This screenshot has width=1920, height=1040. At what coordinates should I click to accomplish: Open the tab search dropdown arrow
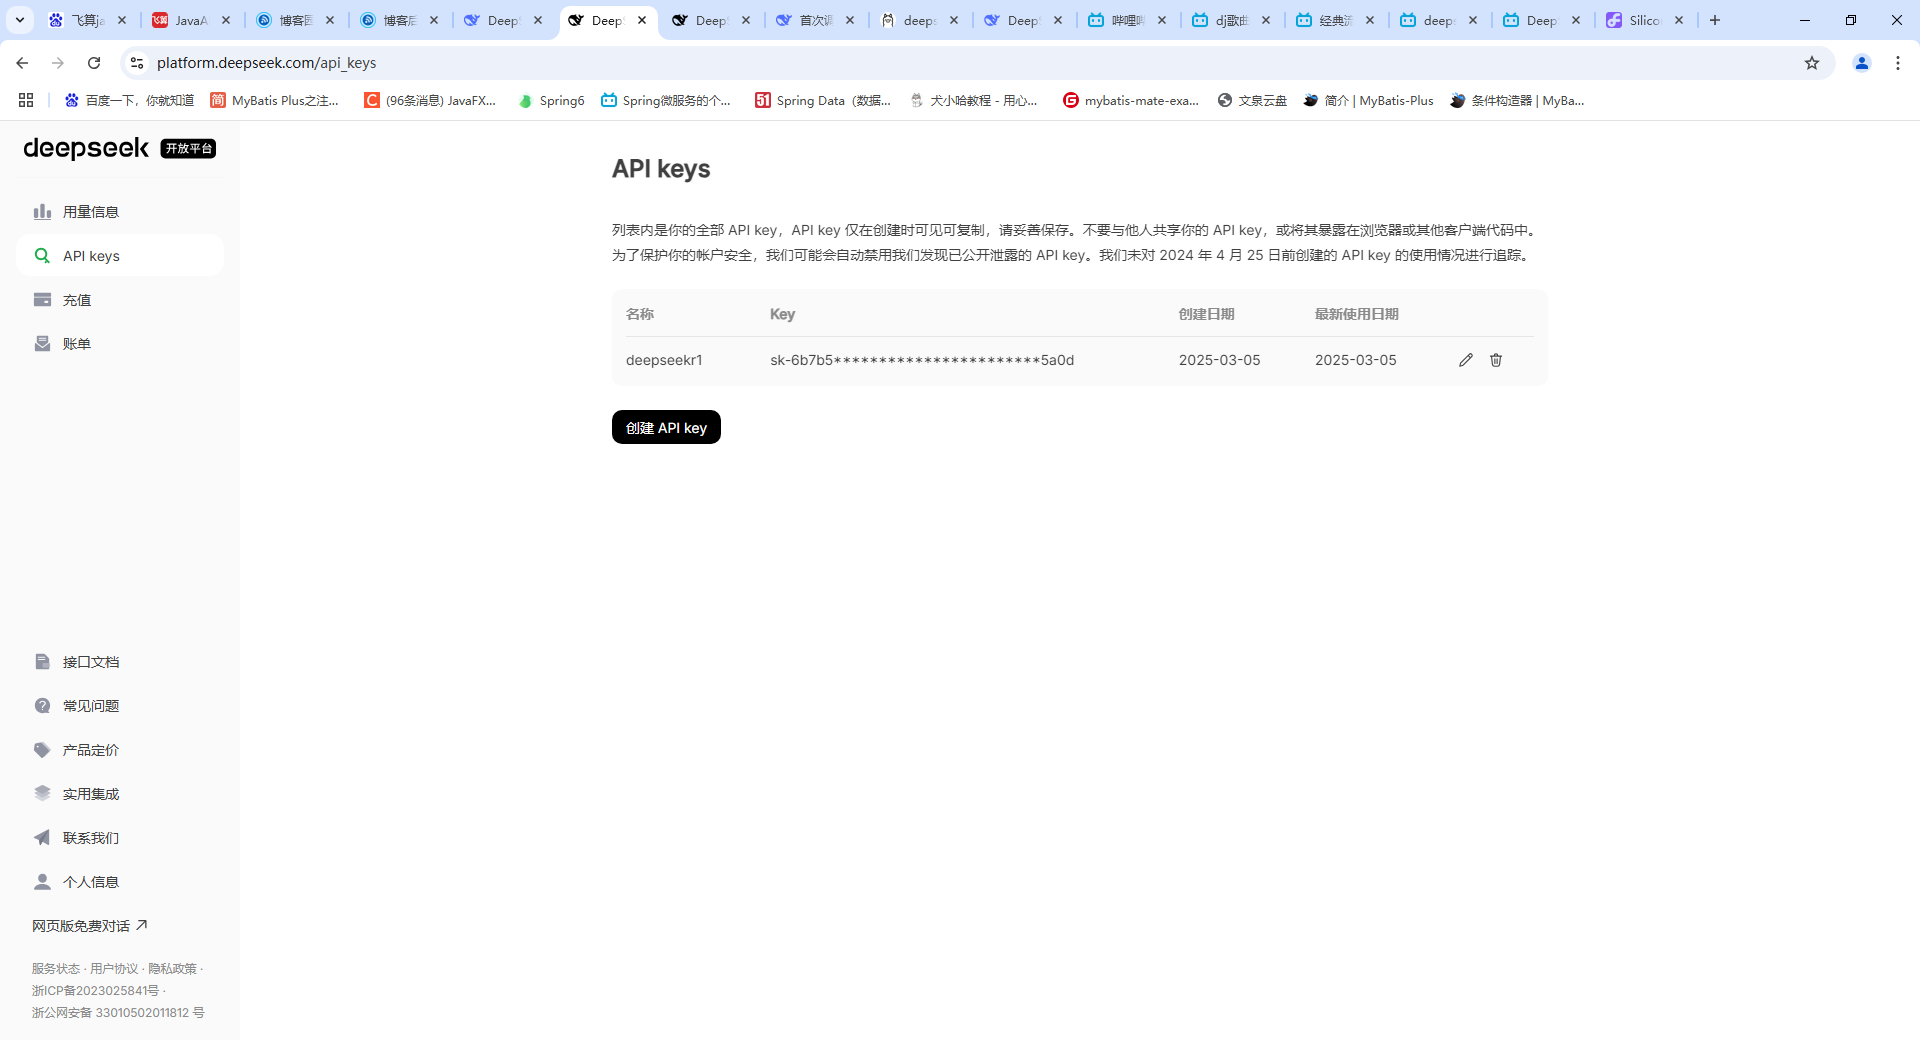coord(19,20)
